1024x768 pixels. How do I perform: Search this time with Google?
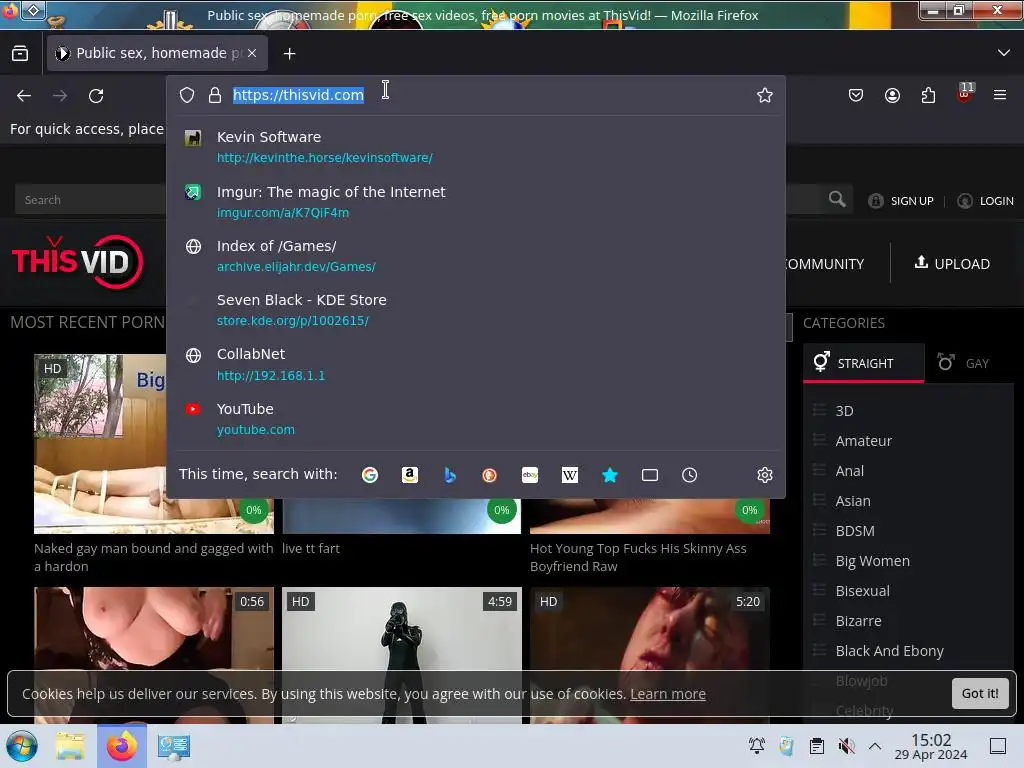click(370, 475)
